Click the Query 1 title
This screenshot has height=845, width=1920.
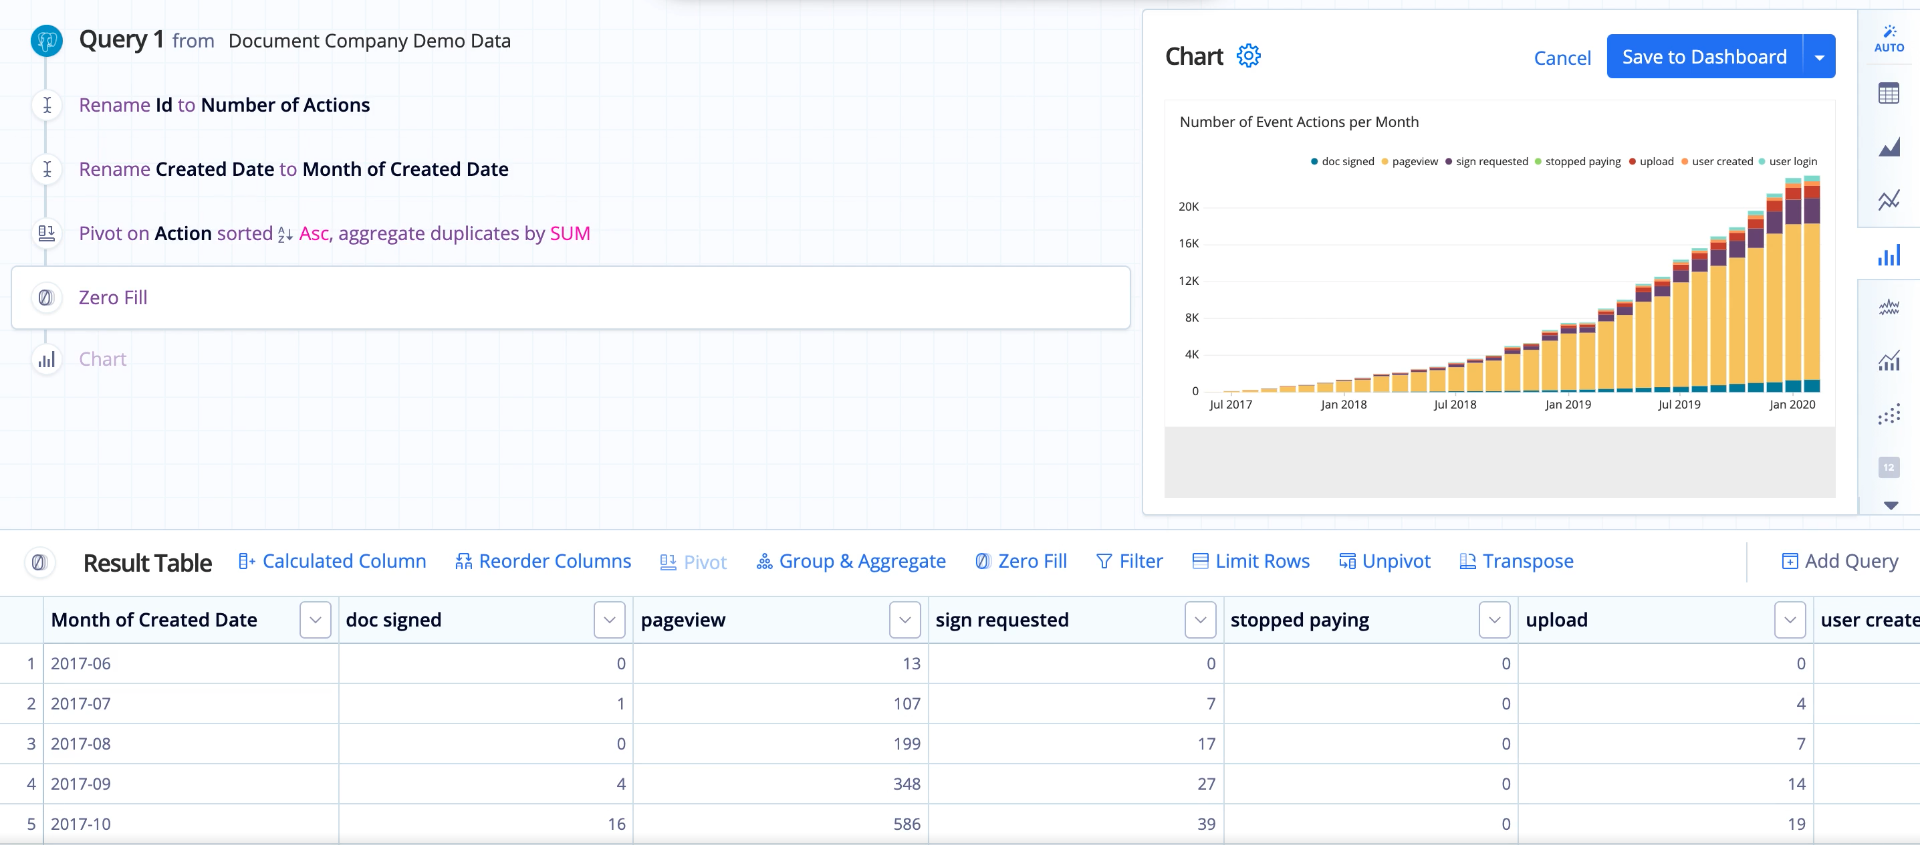[x=122, y=40]
